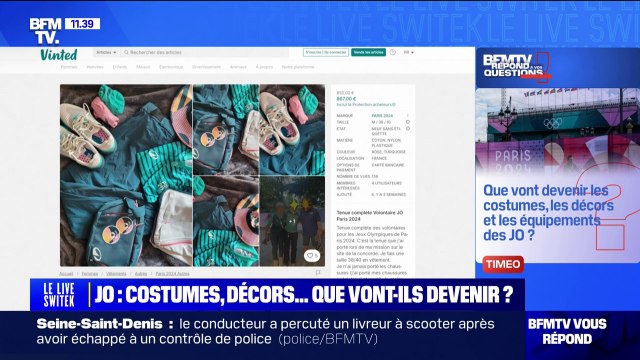Open the Divertissement category tab
Viewport: 640px width, 360px height.
point(207,67)
